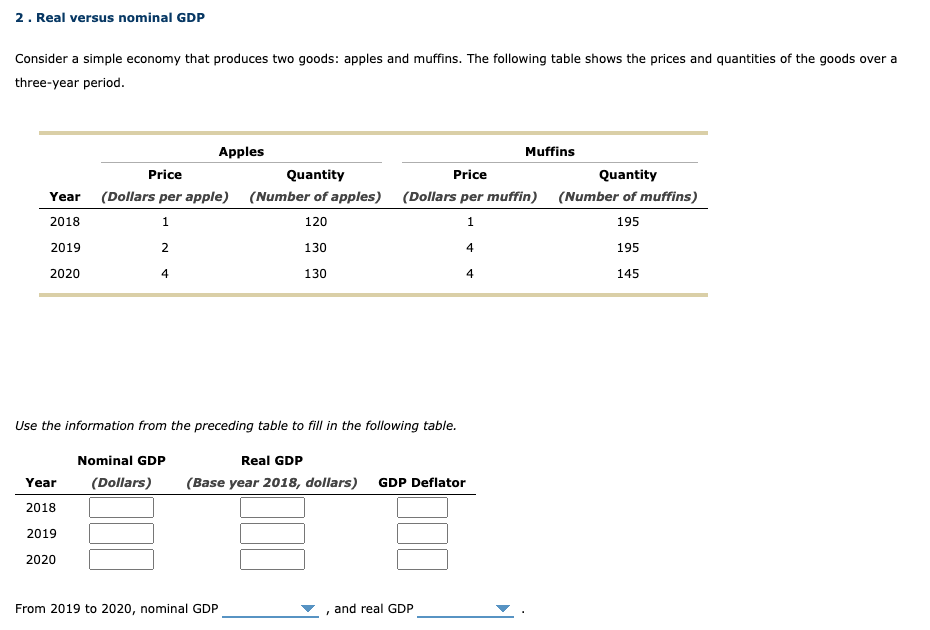Click the GDP Deflator box for 2018
Image resolution: width=930 pixels, height=630 pixels.
(422, 507)
